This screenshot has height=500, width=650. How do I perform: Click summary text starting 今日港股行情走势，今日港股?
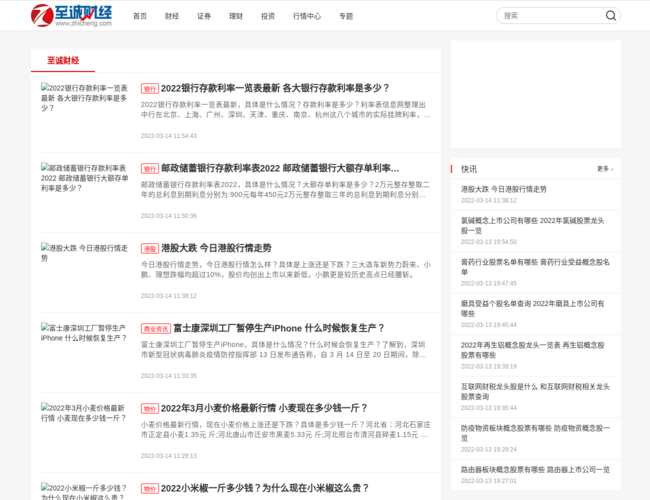click(x=286, y=270)
